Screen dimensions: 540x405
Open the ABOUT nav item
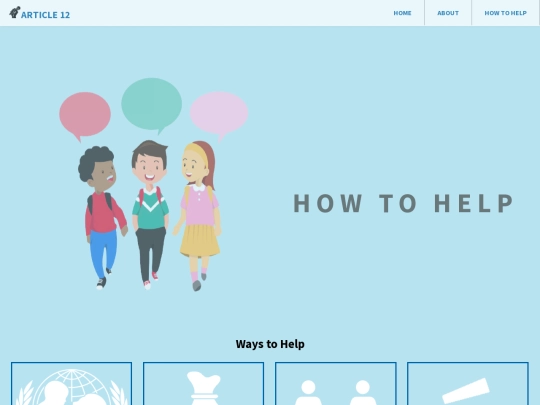[x=448, y=13]
